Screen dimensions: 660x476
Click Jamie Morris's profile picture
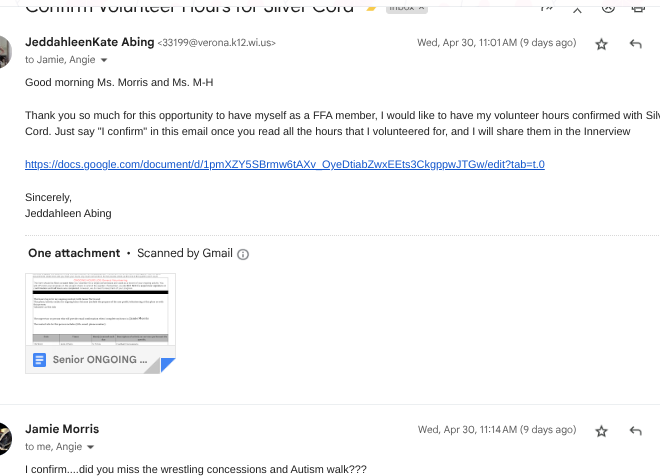click(5, 437)
